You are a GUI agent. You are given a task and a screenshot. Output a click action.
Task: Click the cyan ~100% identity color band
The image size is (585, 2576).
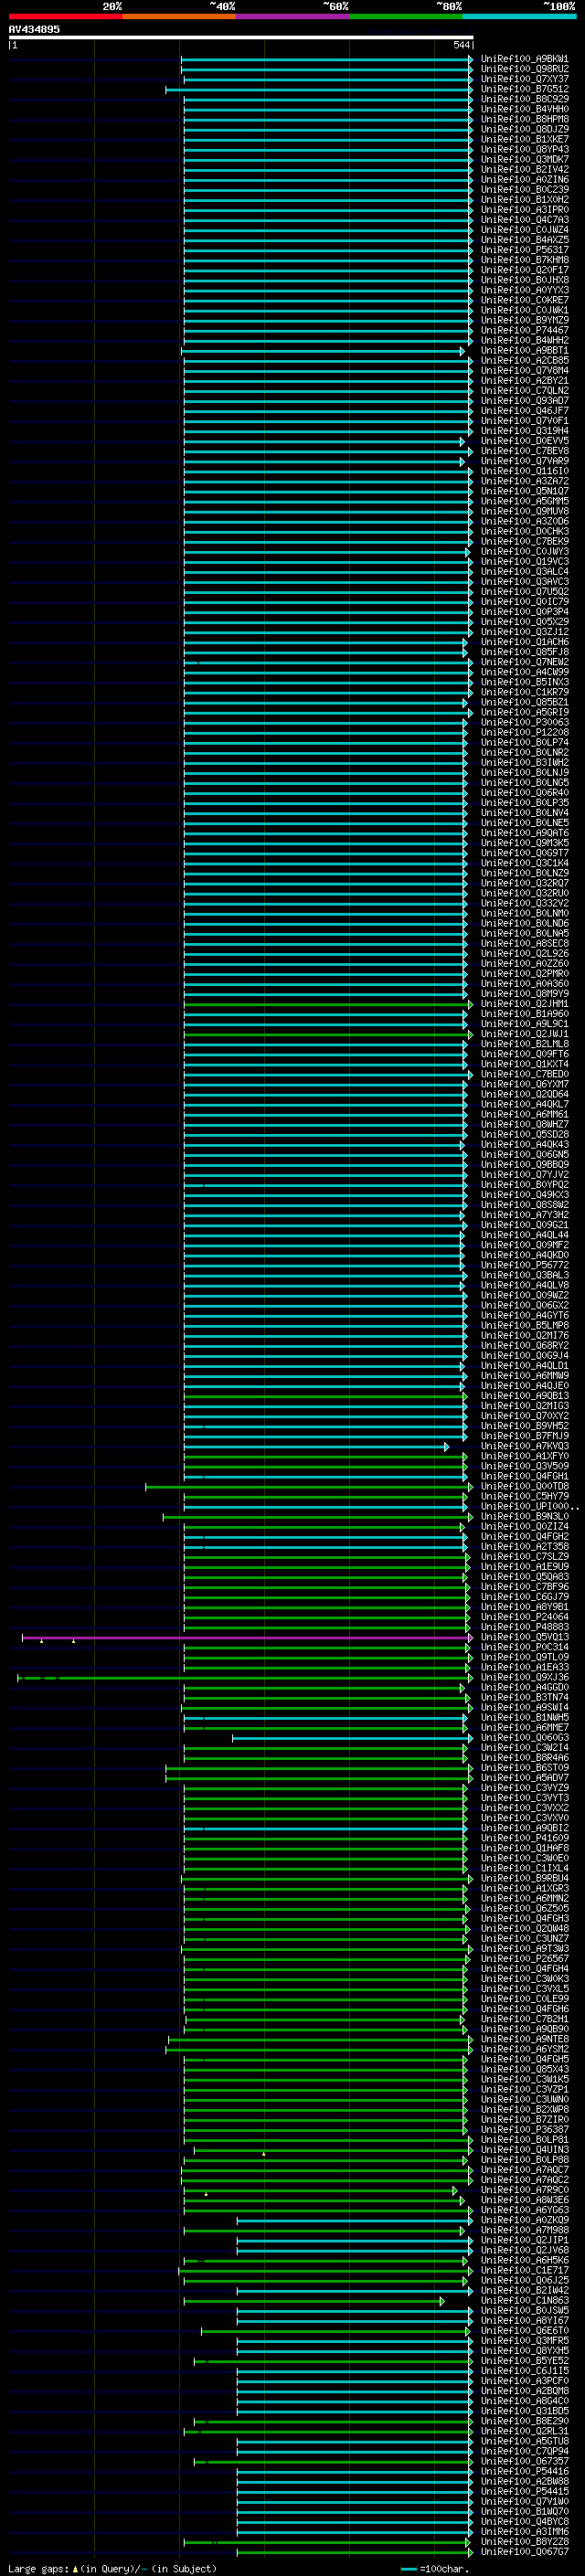click(520, 17)
